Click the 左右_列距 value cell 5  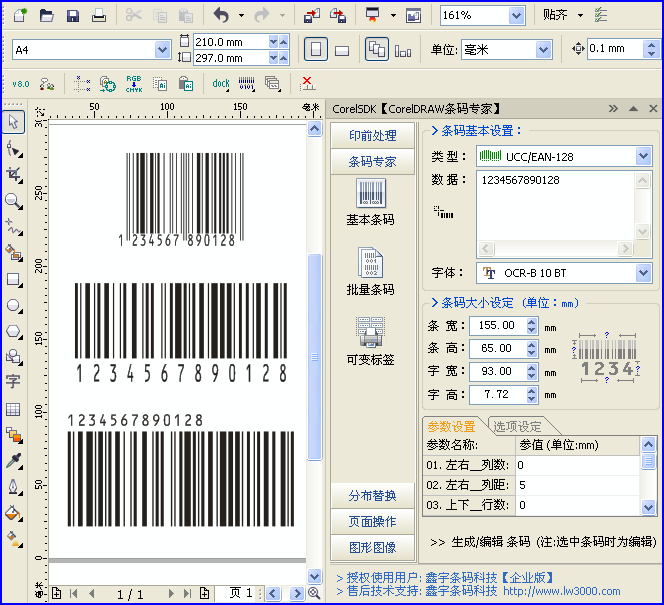coord(578,485)
